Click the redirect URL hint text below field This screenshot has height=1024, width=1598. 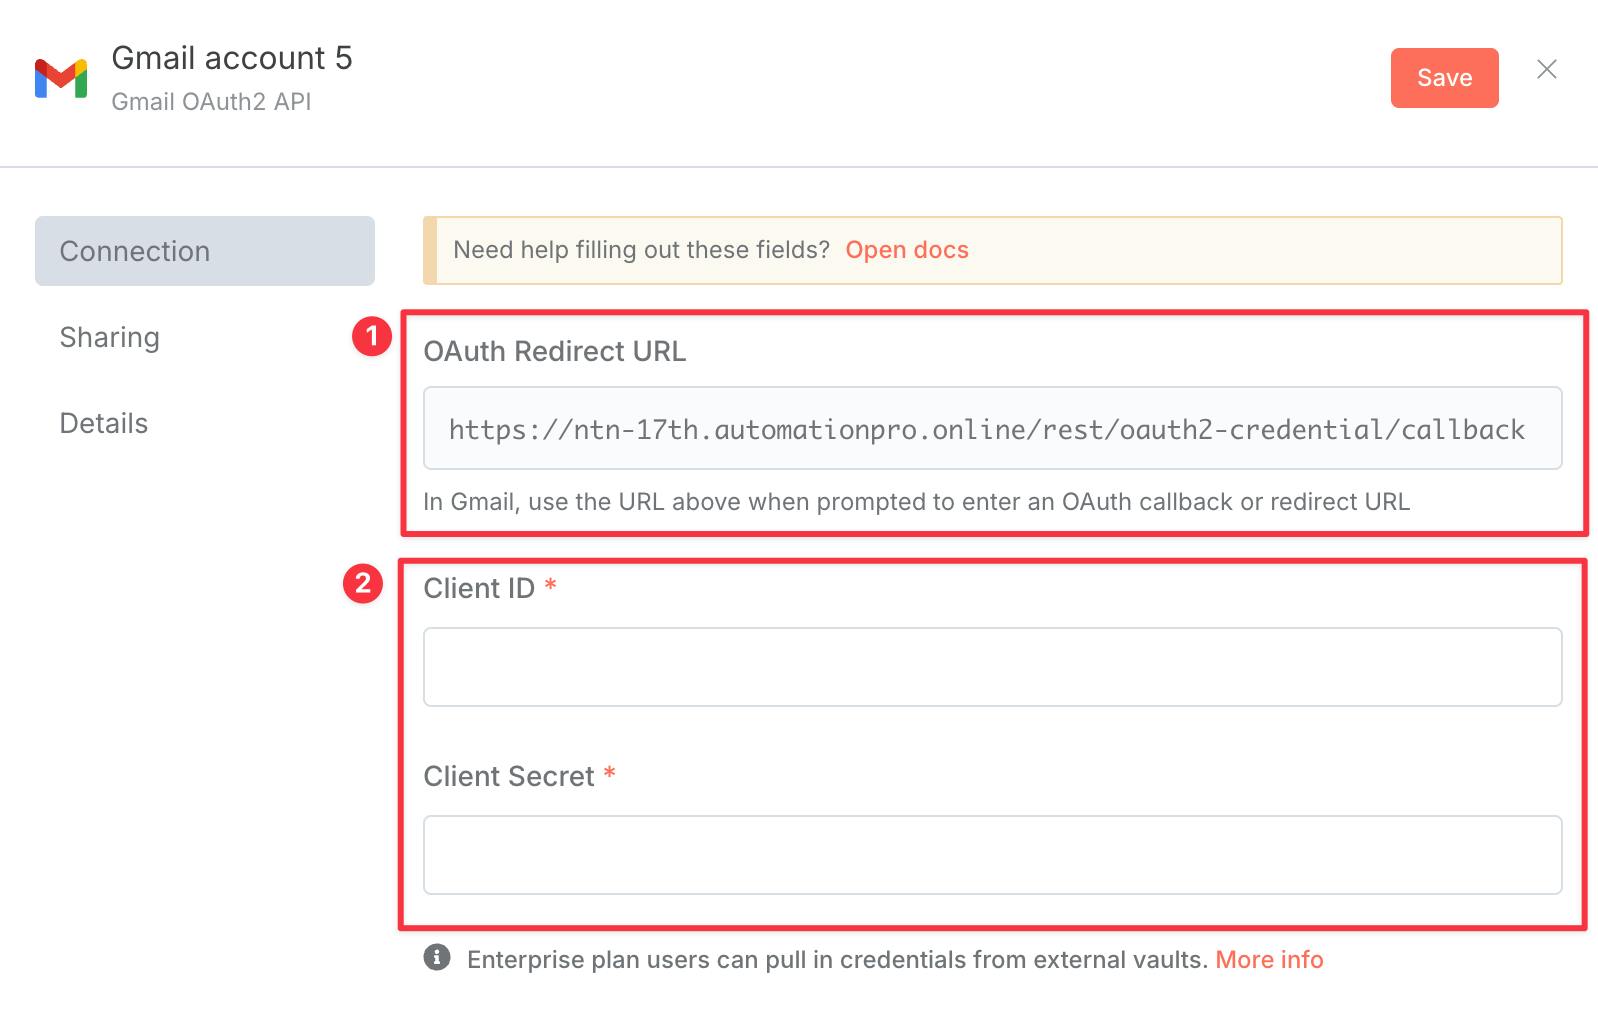(916, 502)
